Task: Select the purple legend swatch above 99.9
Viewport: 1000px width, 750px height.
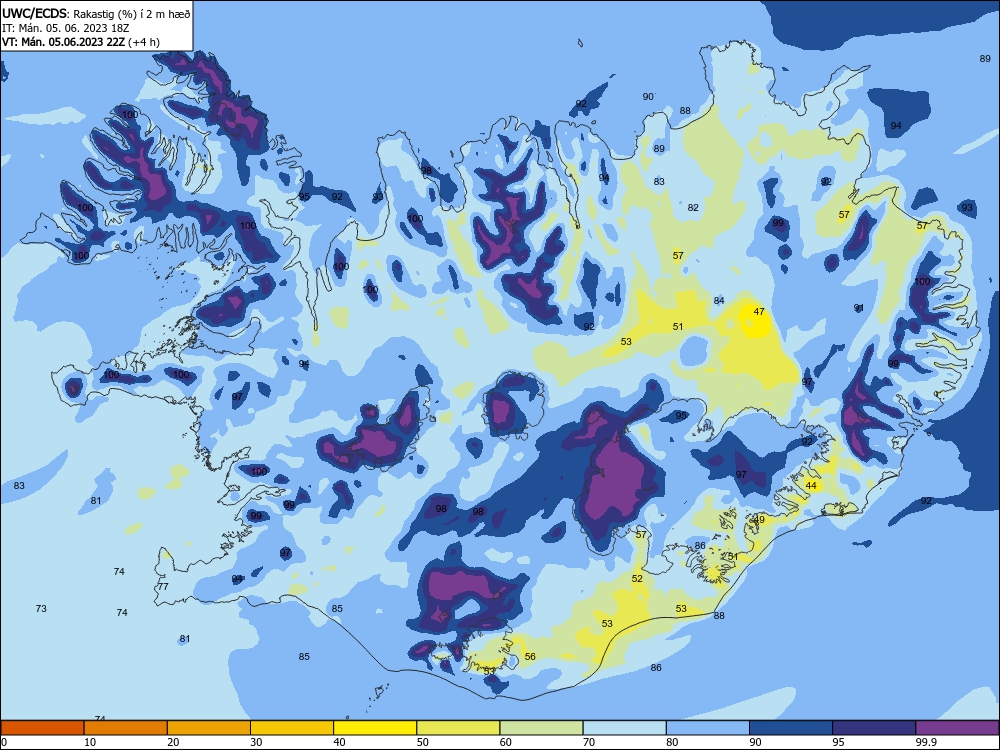Action: click(x=957, y=728)
